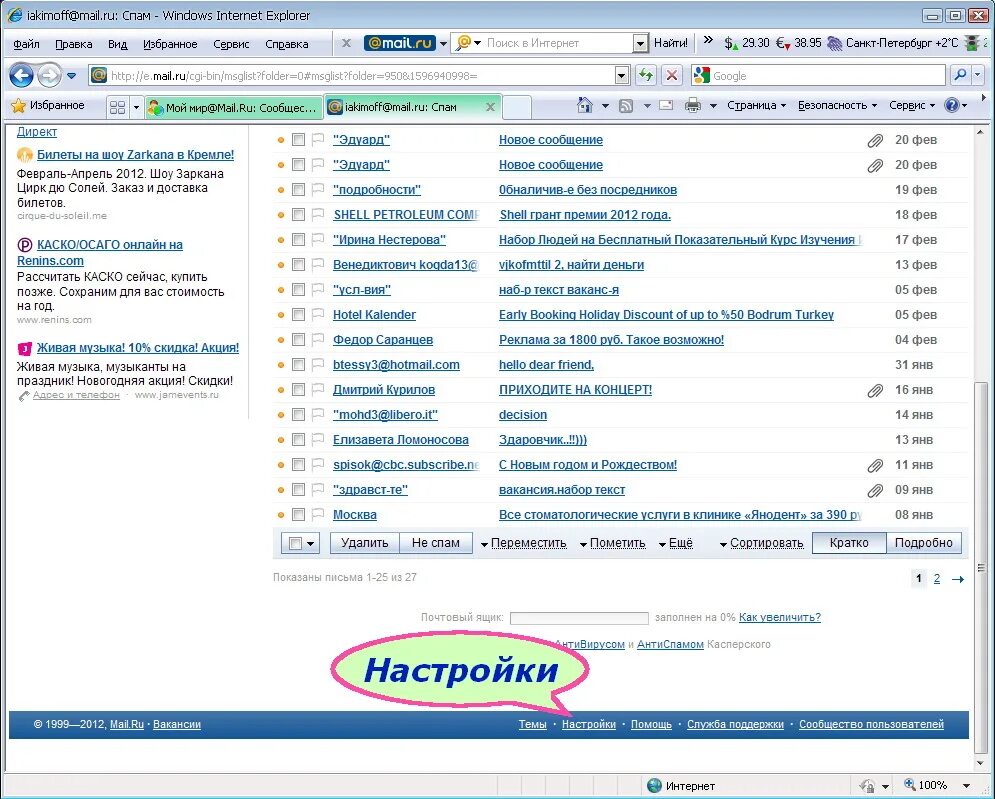
Task: Open the Пометить dropdown
Action: pyautogui.click(x=612, y=543)
